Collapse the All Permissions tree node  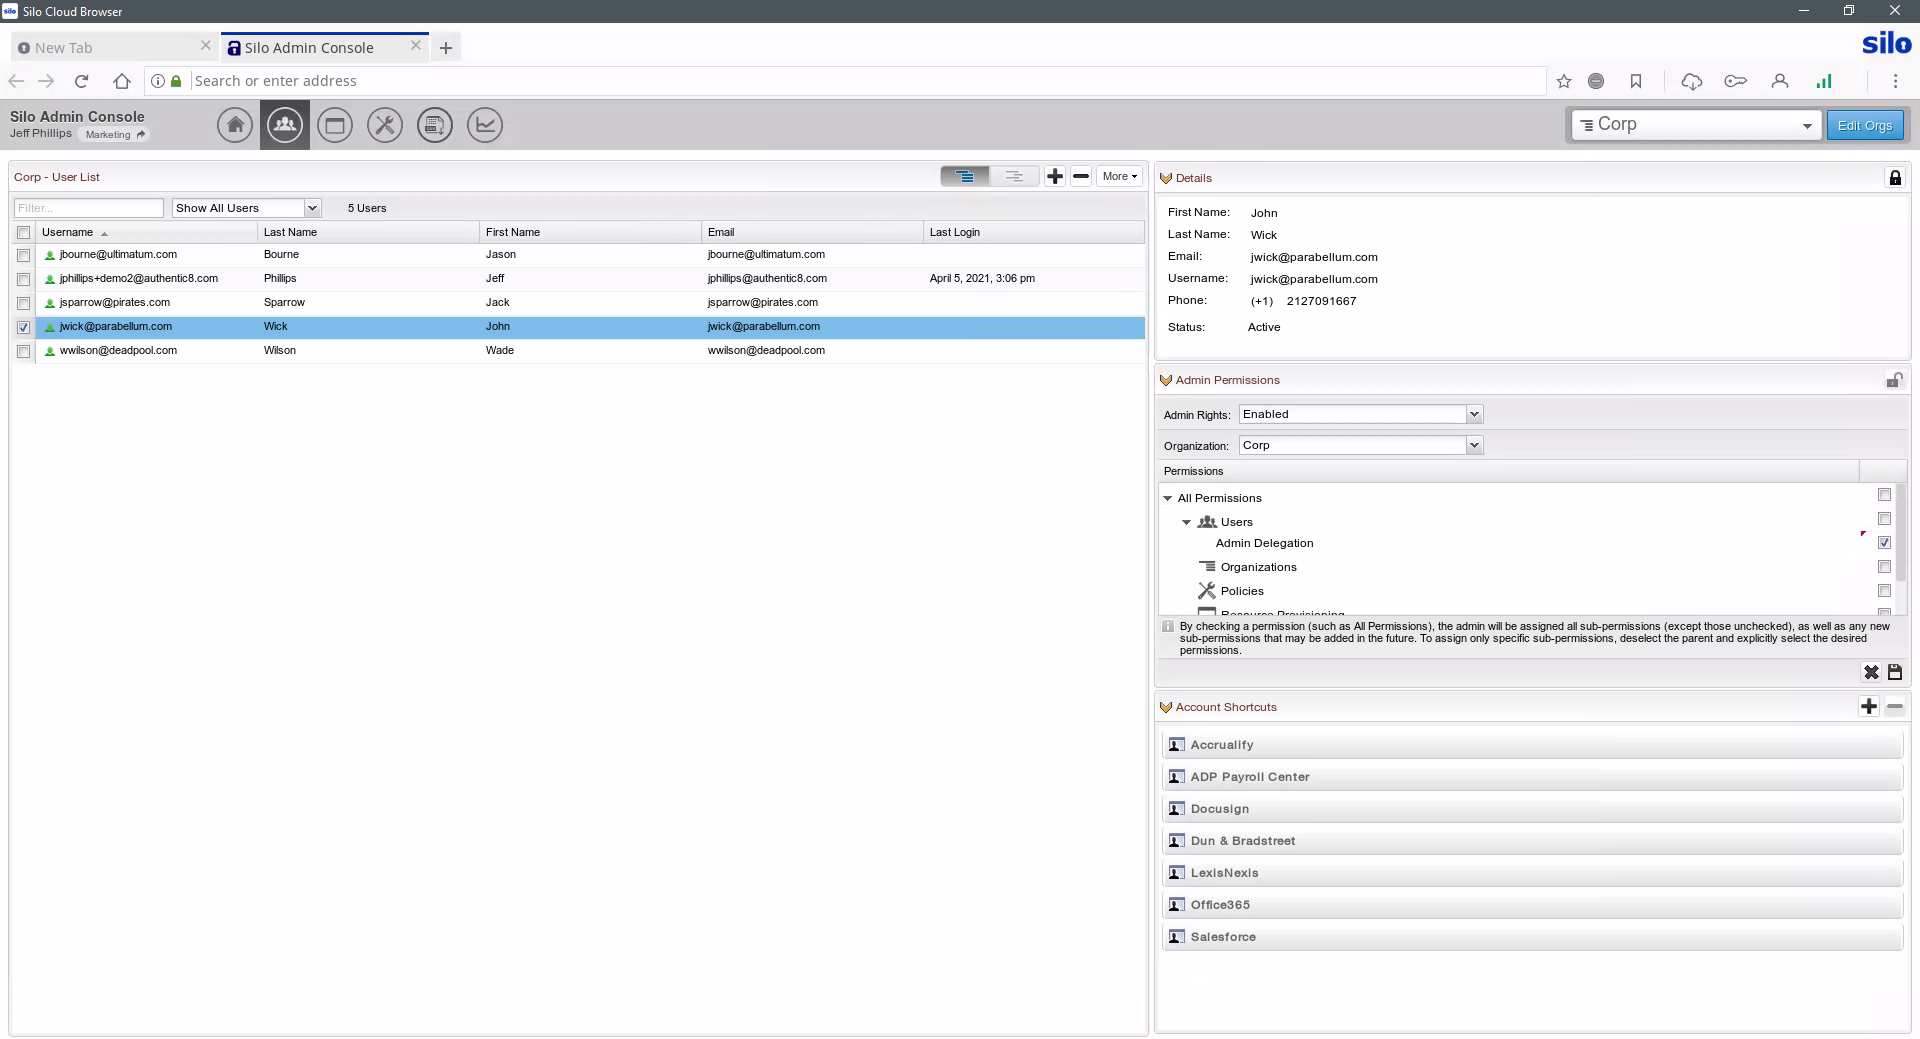click(1167, 498)
